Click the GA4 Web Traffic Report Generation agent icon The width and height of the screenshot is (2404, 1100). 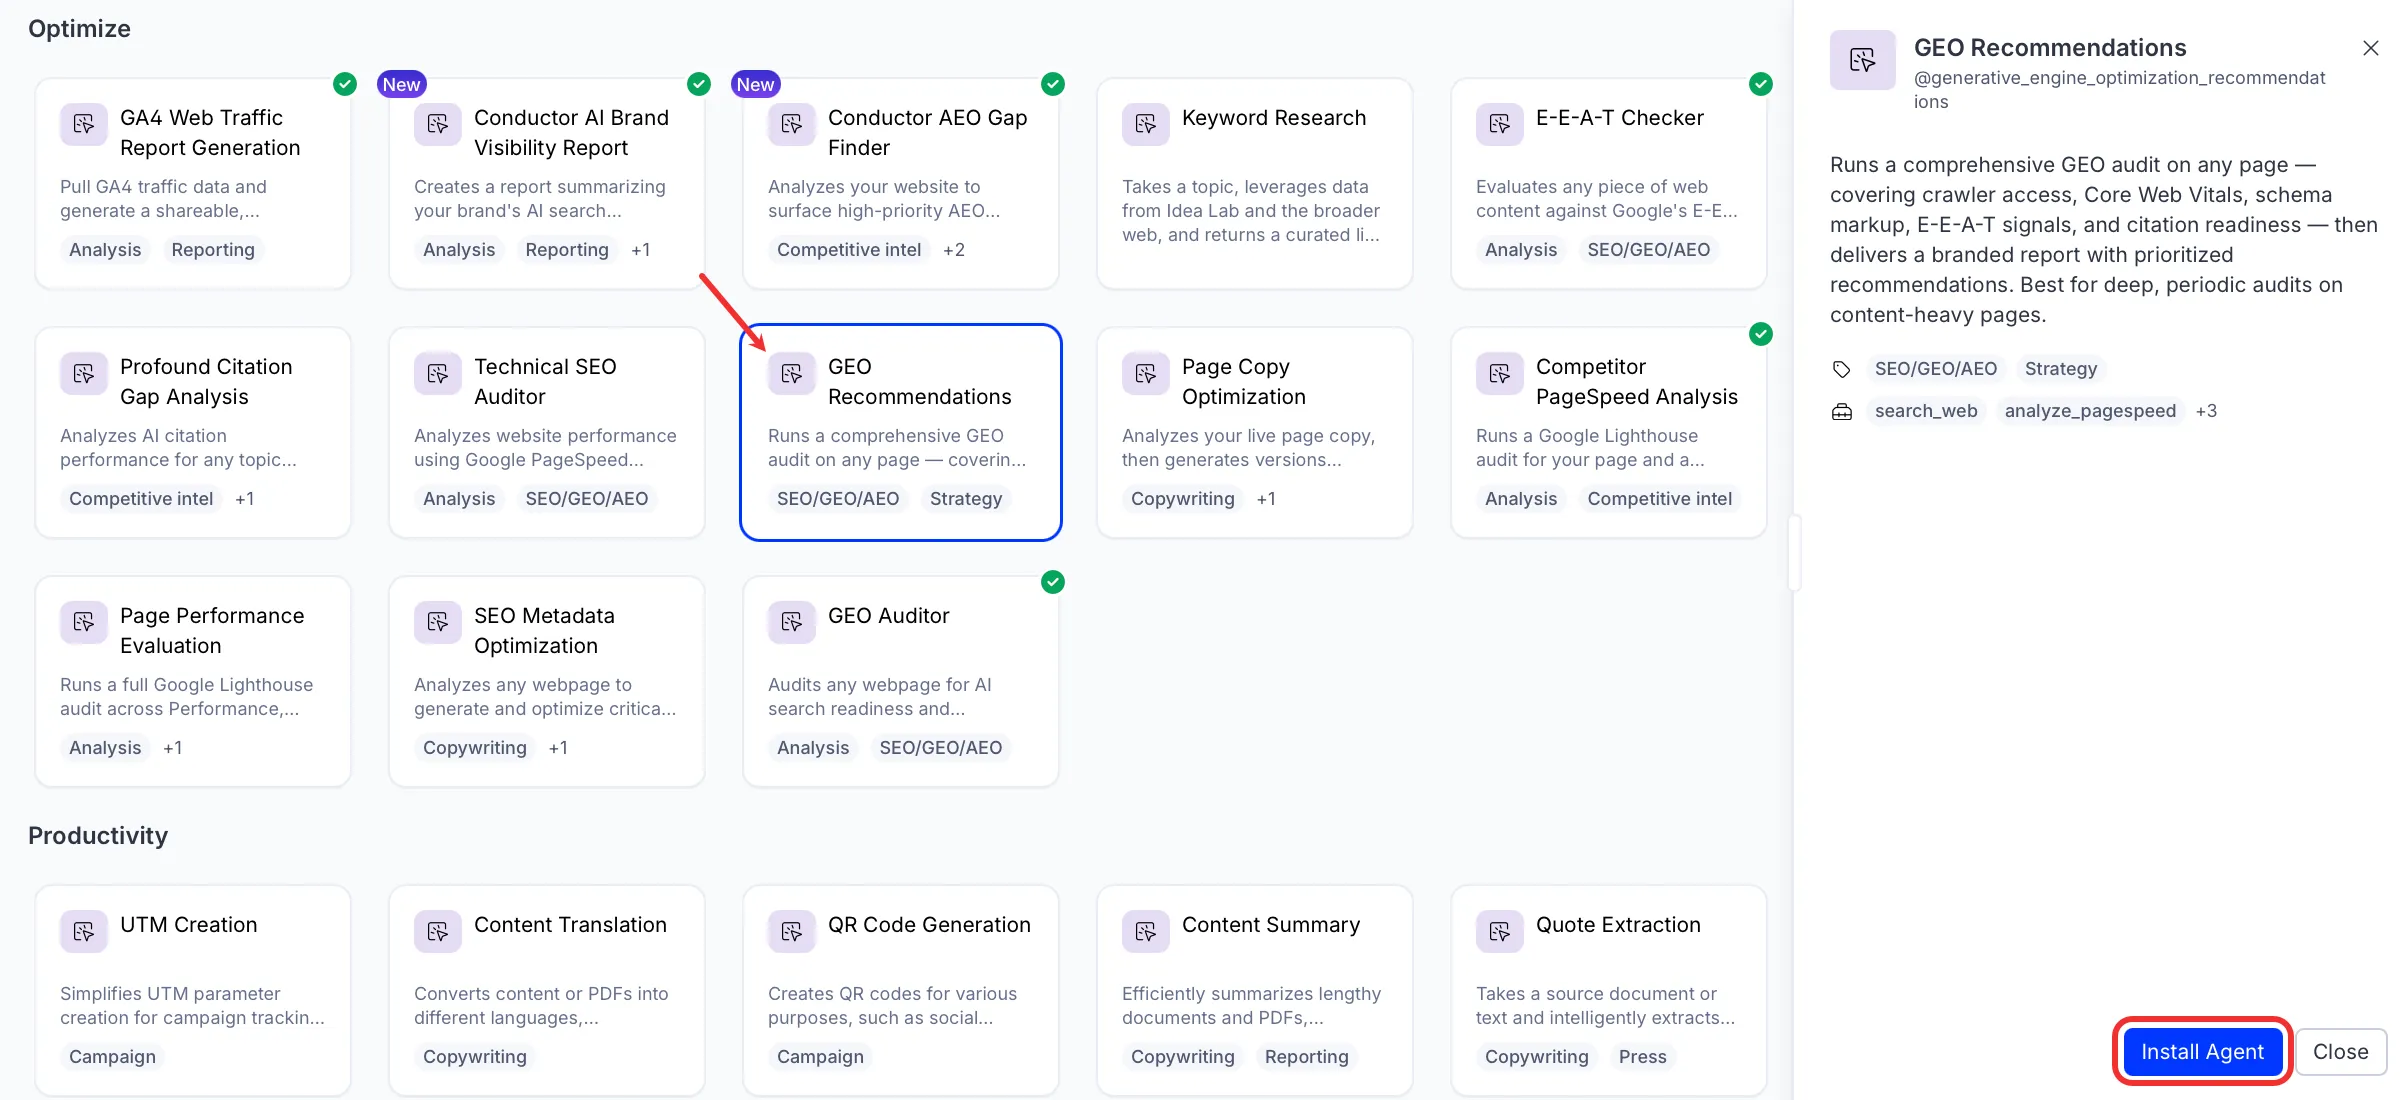pyautogui.click(x=84, y=124)
